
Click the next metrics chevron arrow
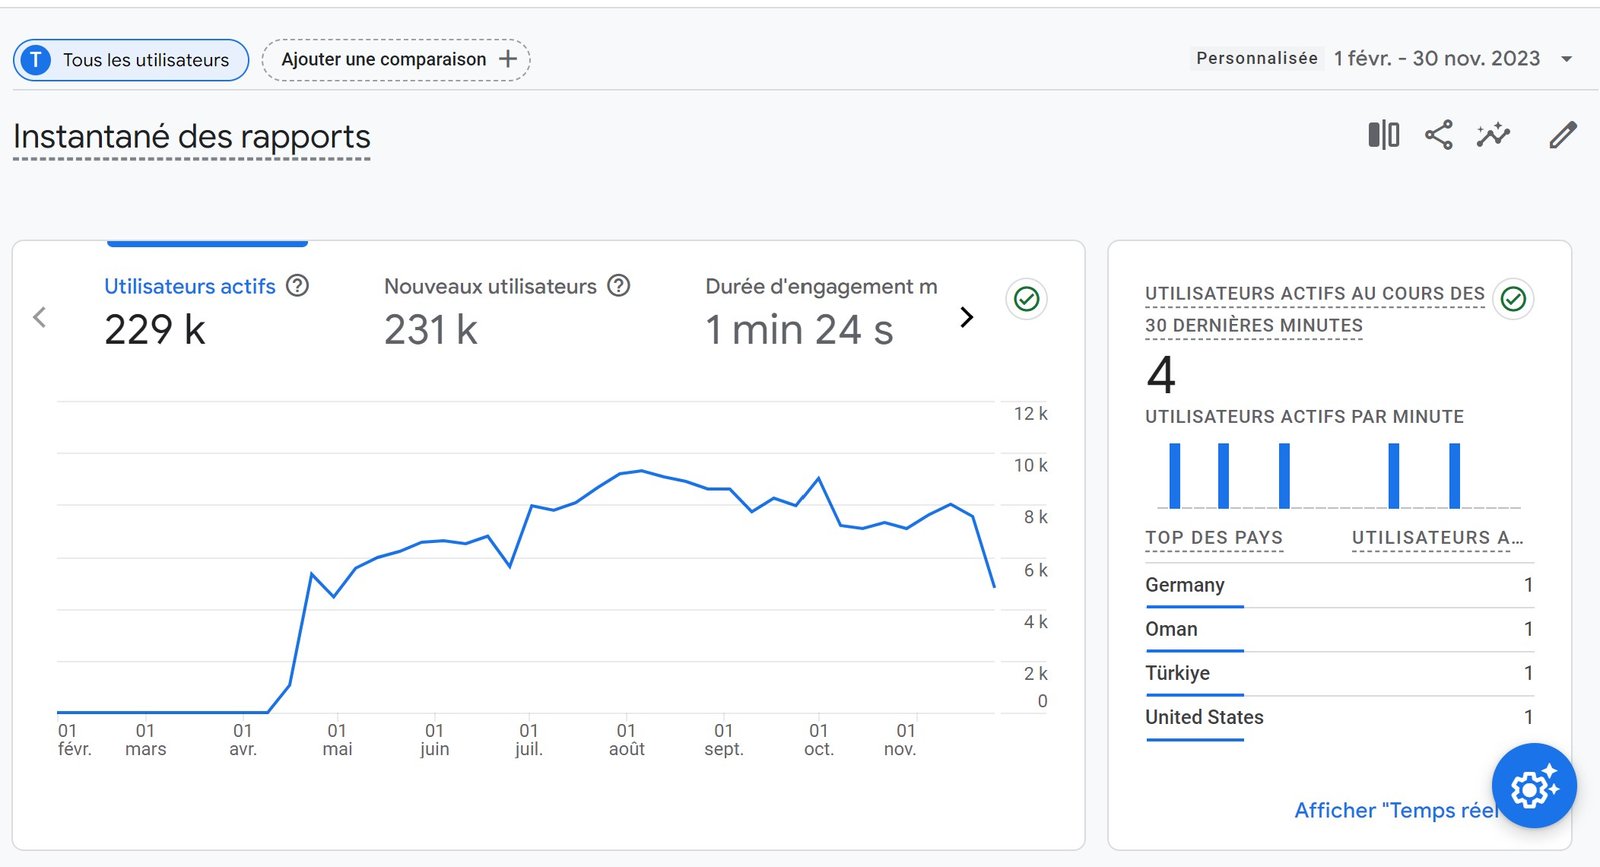pyautogui.click(x=966, y=317)
